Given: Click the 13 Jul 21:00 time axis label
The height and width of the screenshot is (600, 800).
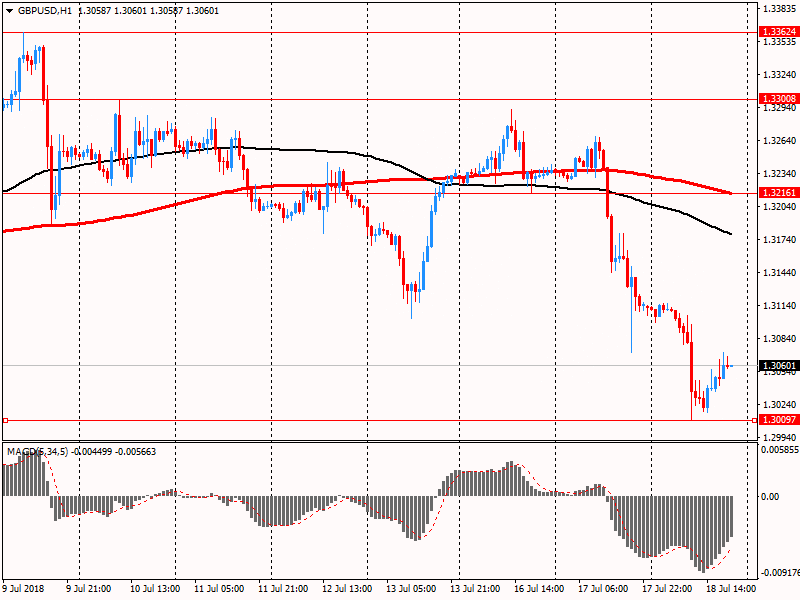Looking at the screenshot, I should click(x=475, y=589).
